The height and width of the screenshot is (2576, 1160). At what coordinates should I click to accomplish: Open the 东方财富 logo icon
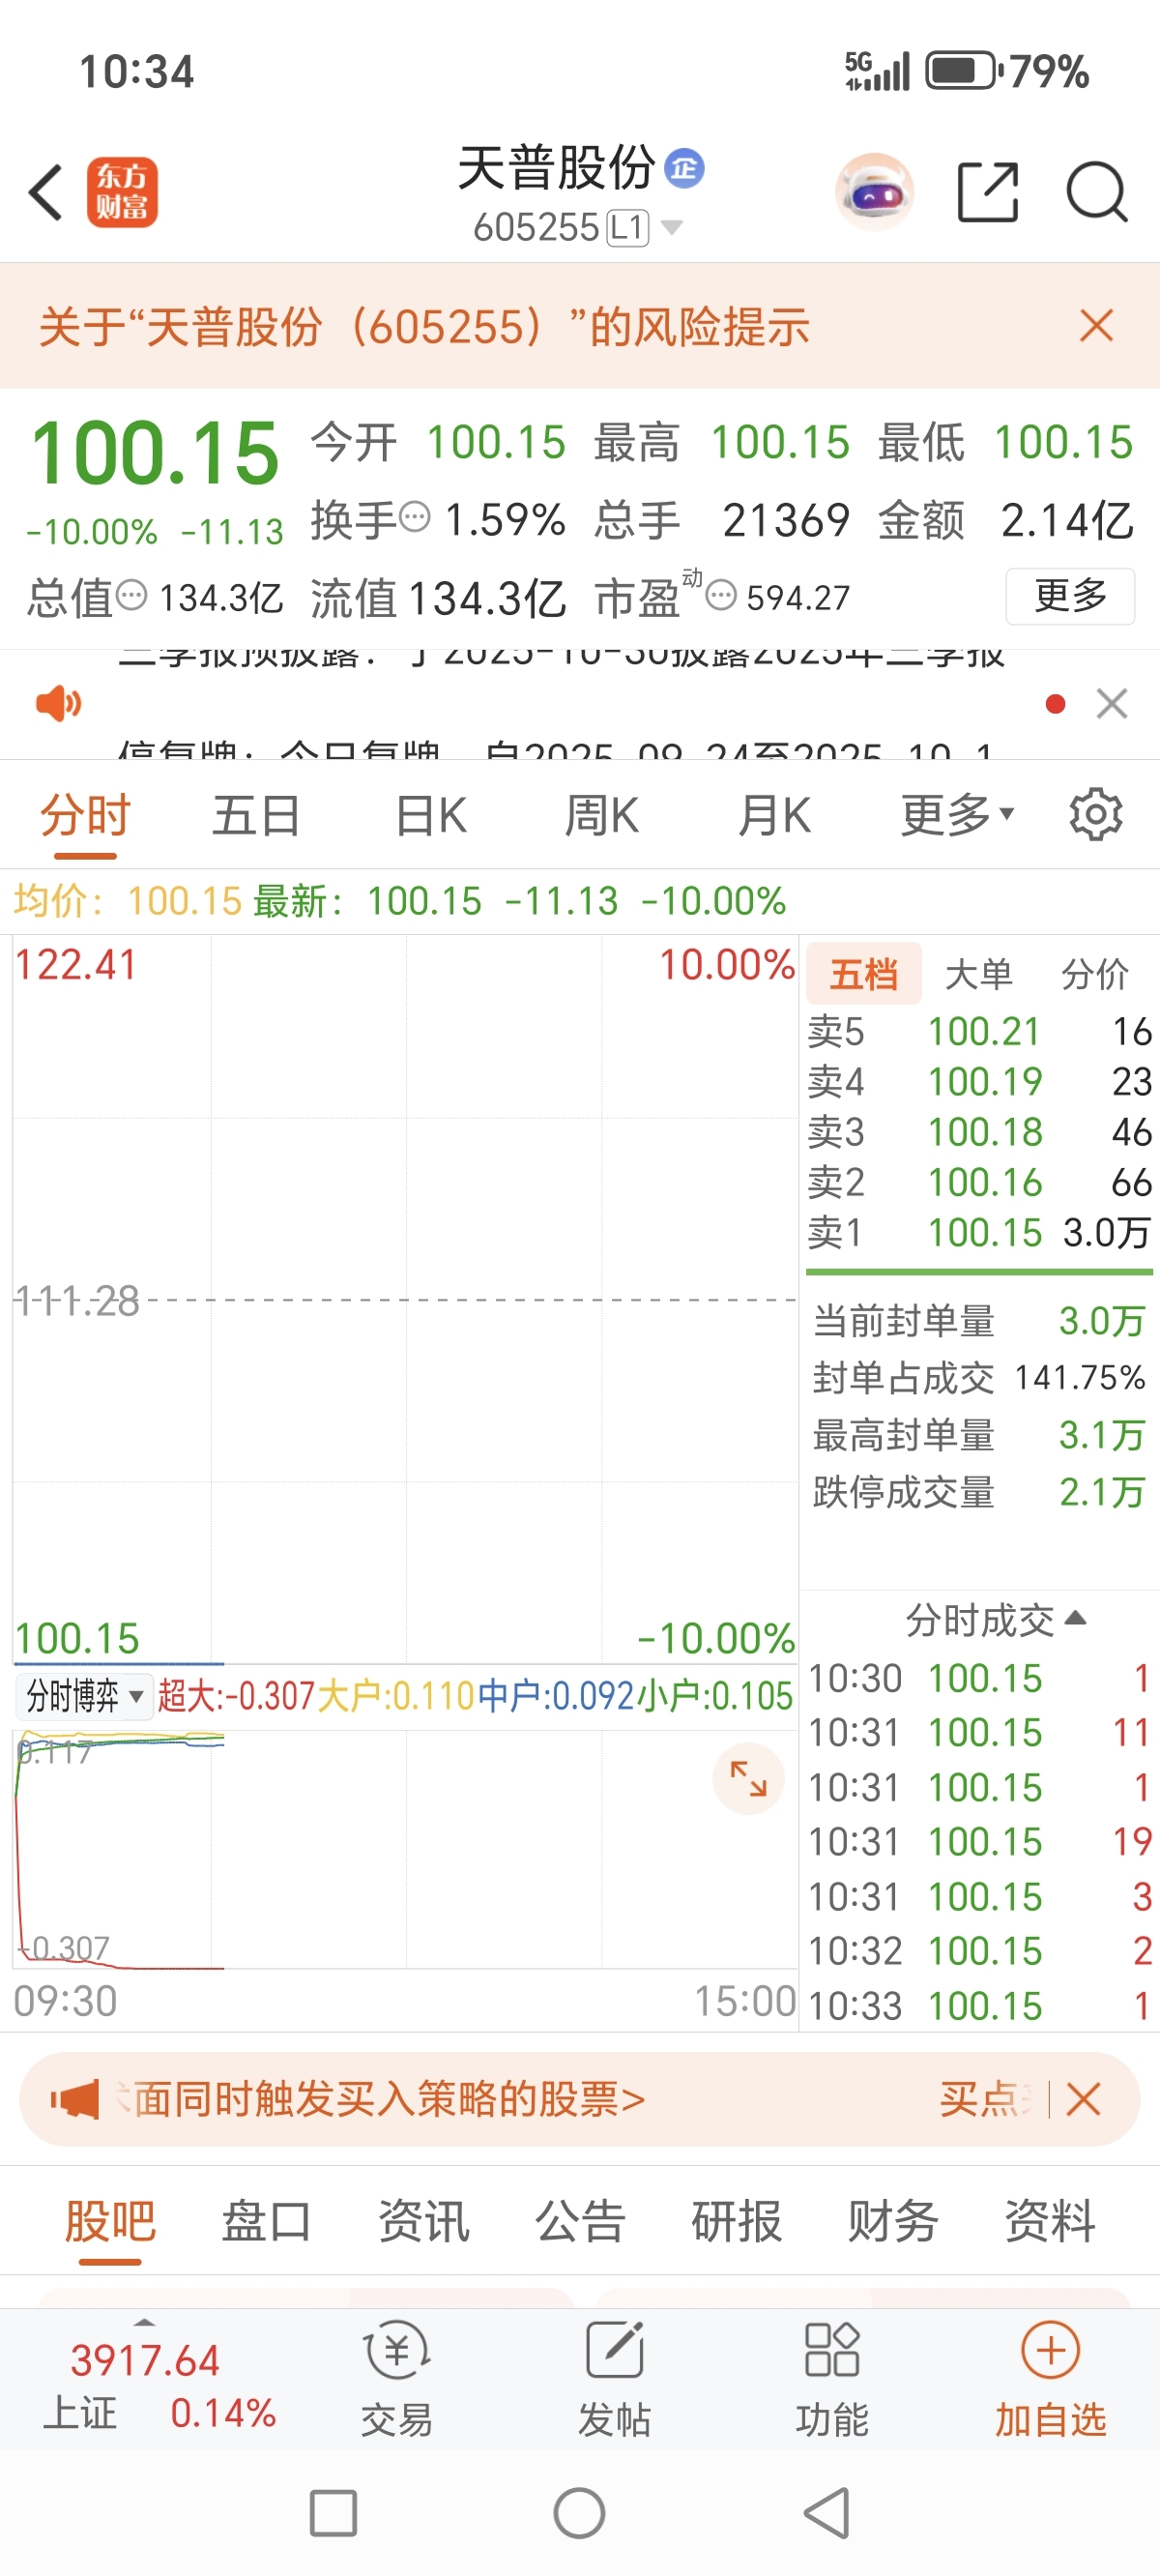coord(122,192)
